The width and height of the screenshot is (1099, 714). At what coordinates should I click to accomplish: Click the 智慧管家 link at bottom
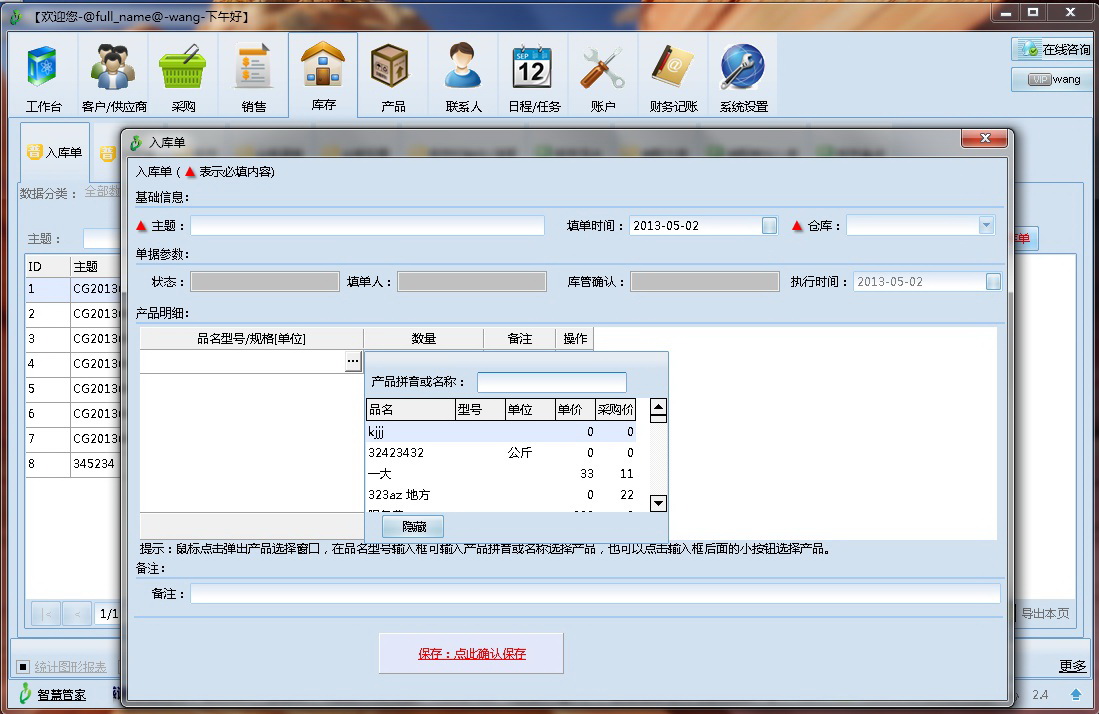point(62,694)
